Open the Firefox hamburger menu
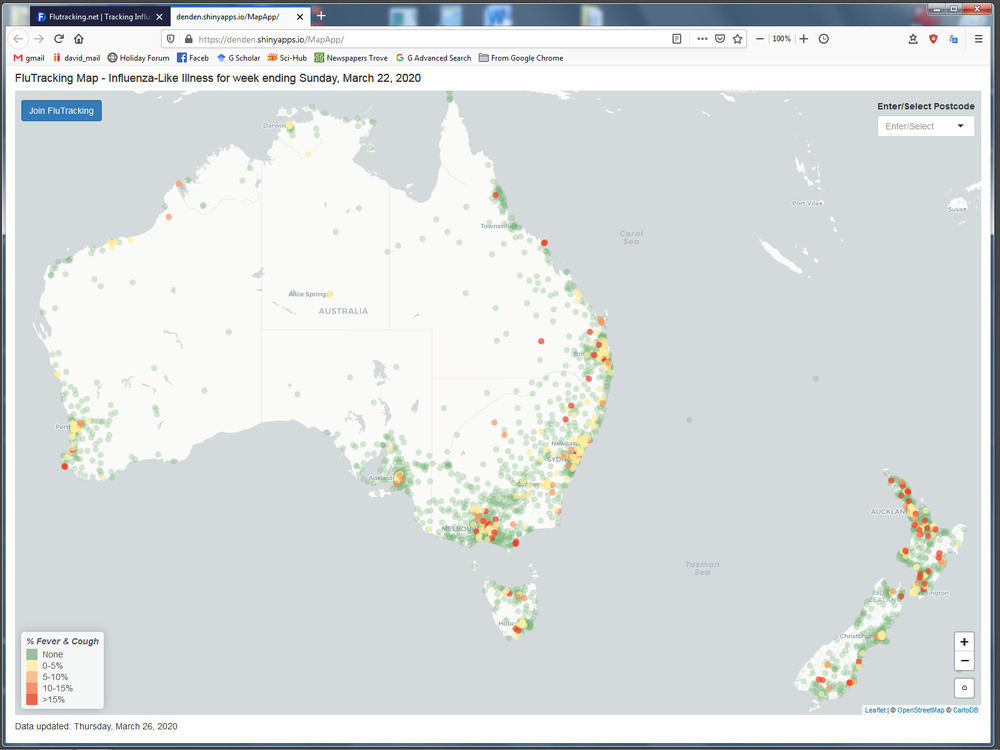The height and width of the screenshot is (750, 1000). click(978, 38)
